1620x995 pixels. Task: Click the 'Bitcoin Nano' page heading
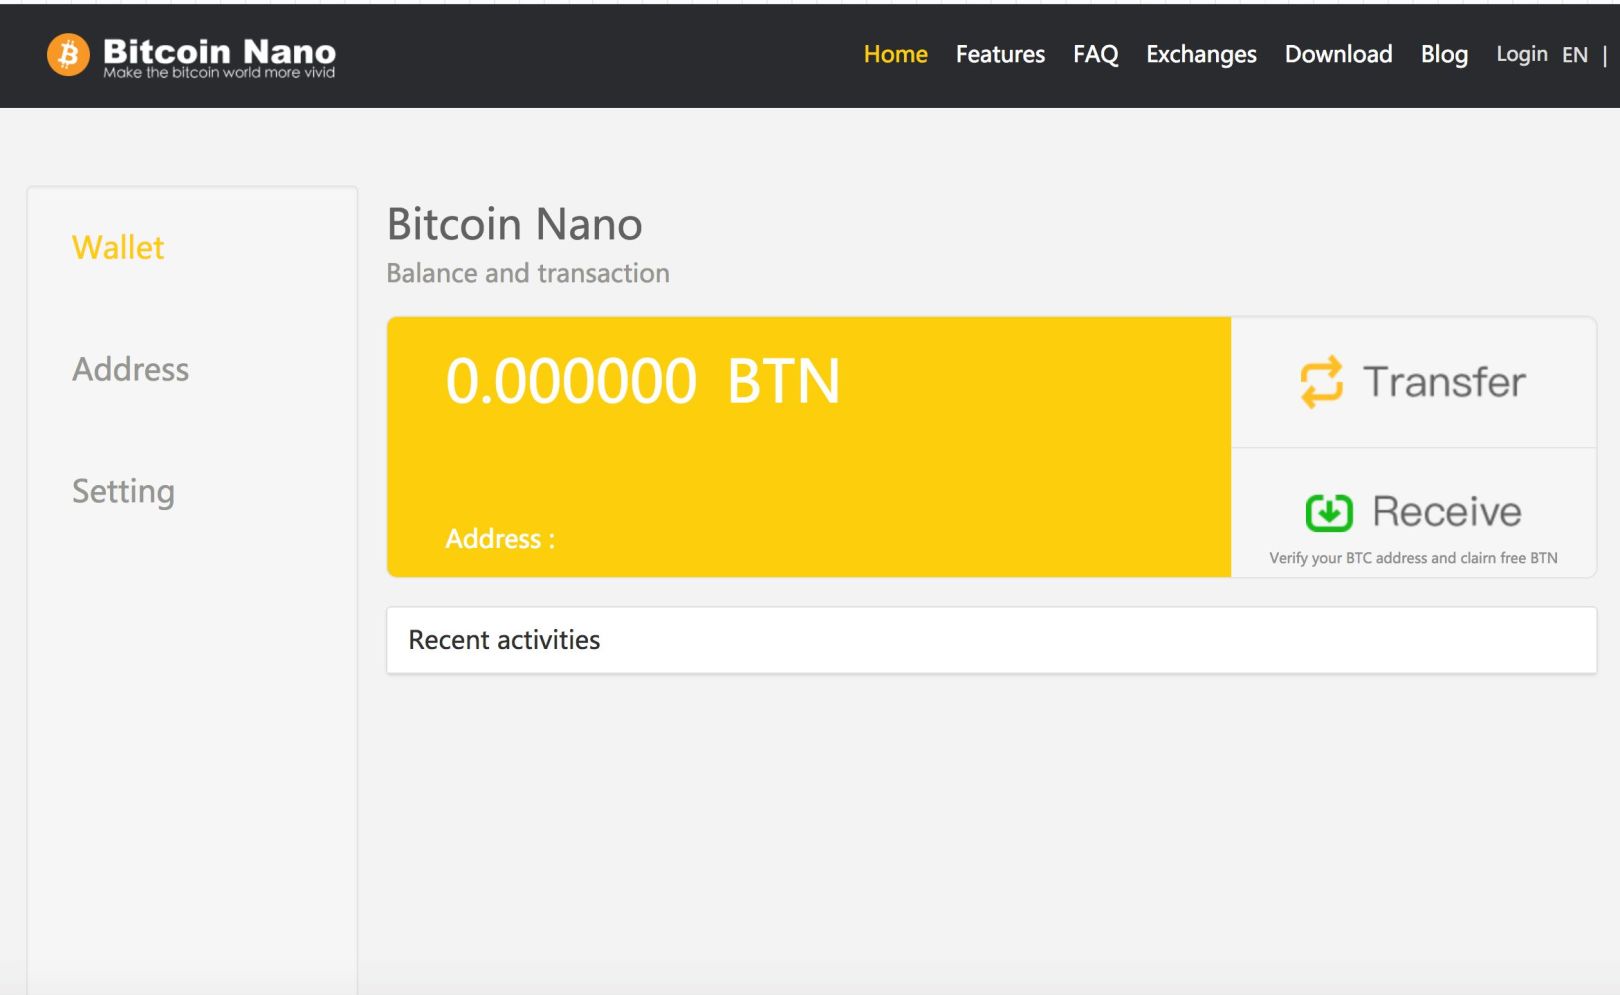click(514, 224)
